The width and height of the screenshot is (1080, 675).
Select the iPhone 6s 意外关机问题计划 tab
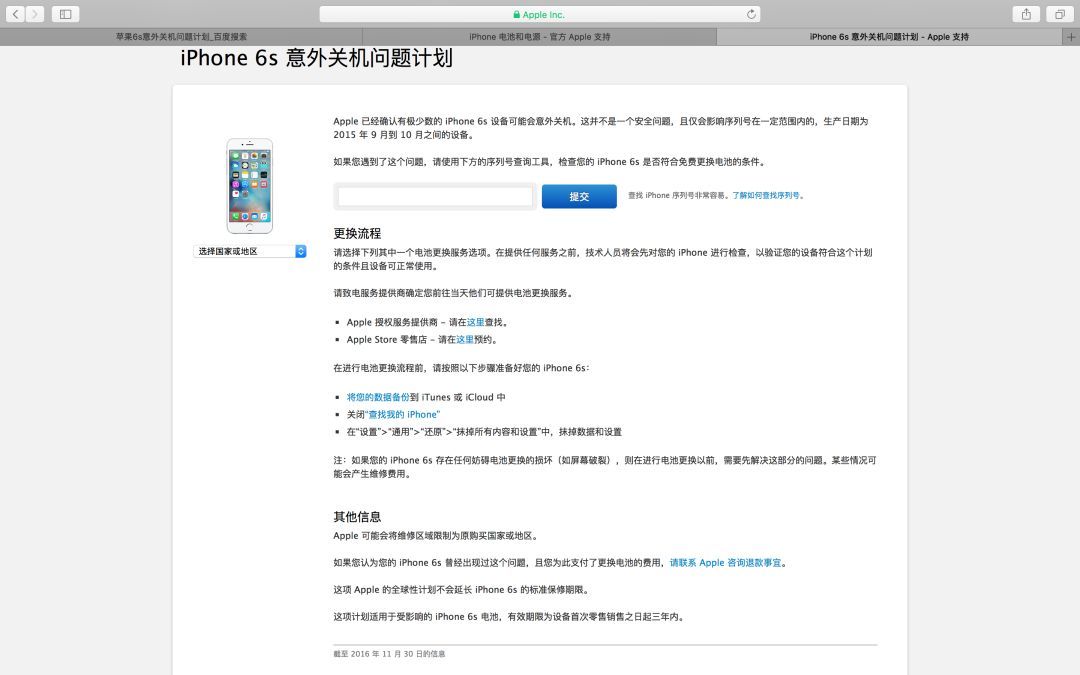coord(888,37)
